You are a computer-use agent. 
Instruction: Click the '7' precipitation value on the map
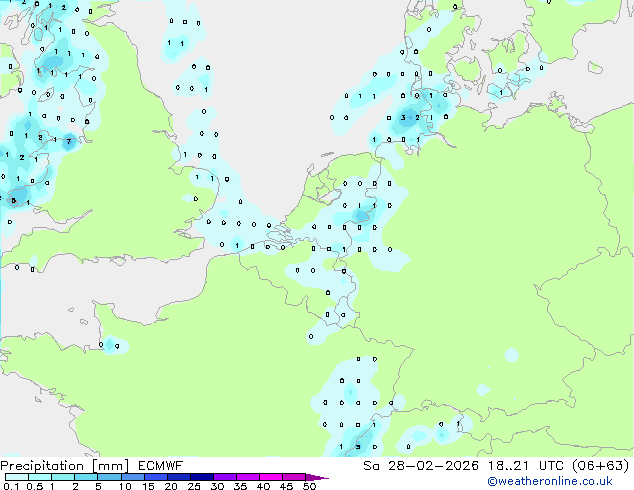[x=69, y=142]
